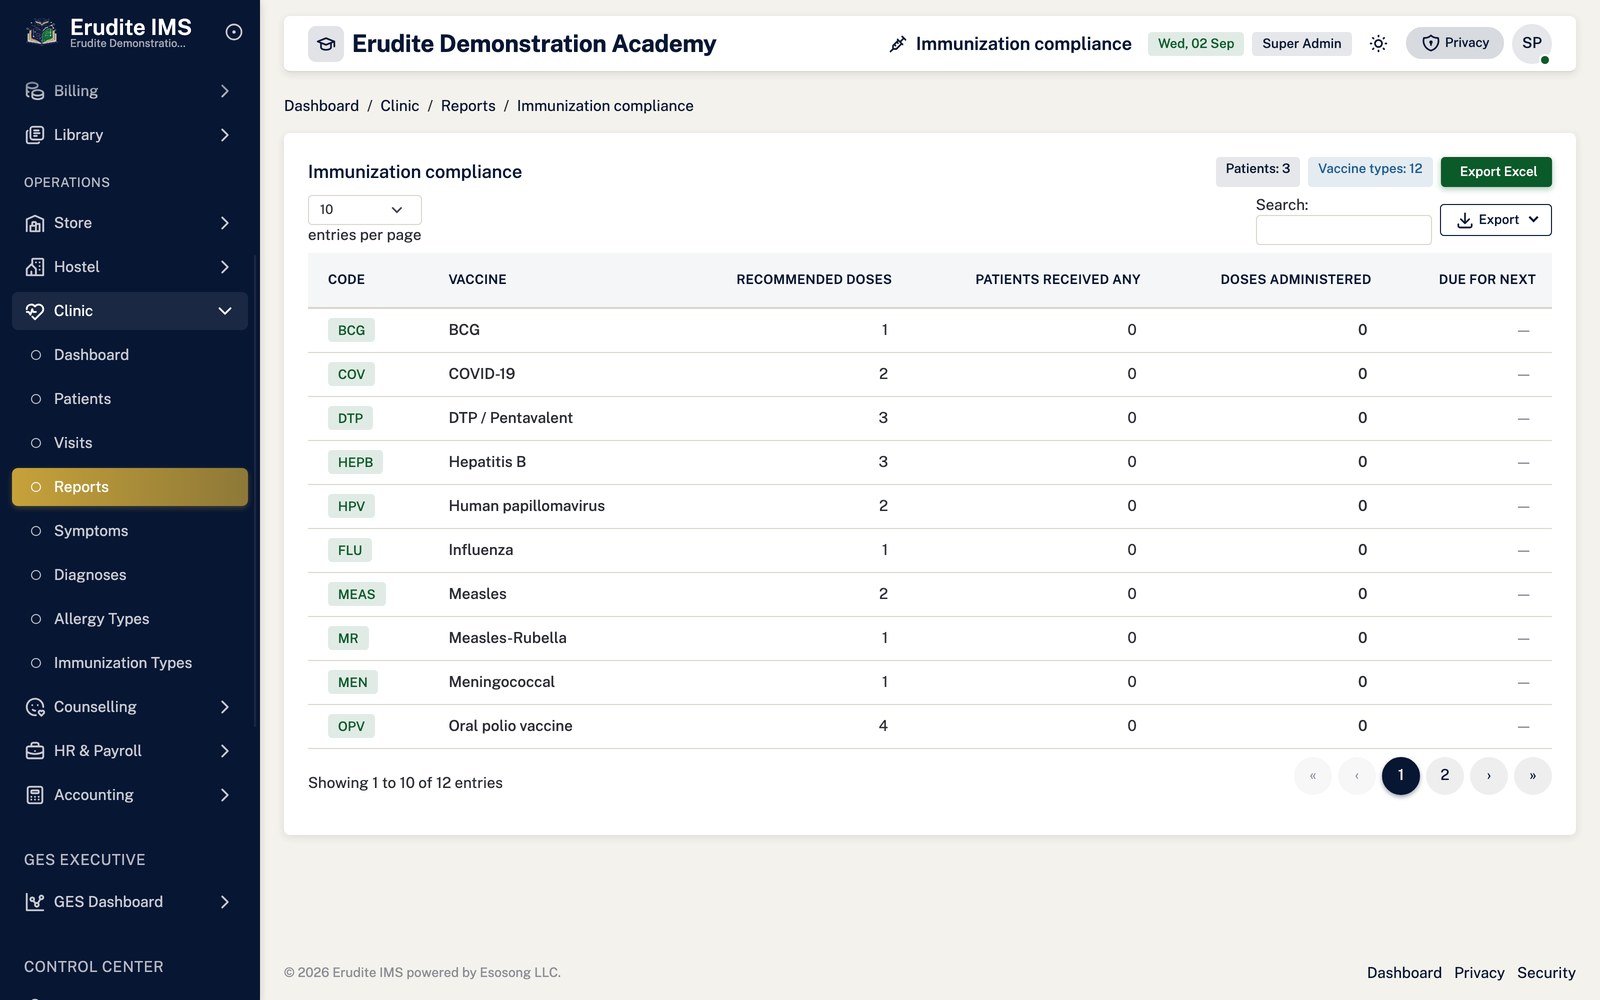
Task: Toggle the sidebar collapse circle icon
Action: pos(234,32)
